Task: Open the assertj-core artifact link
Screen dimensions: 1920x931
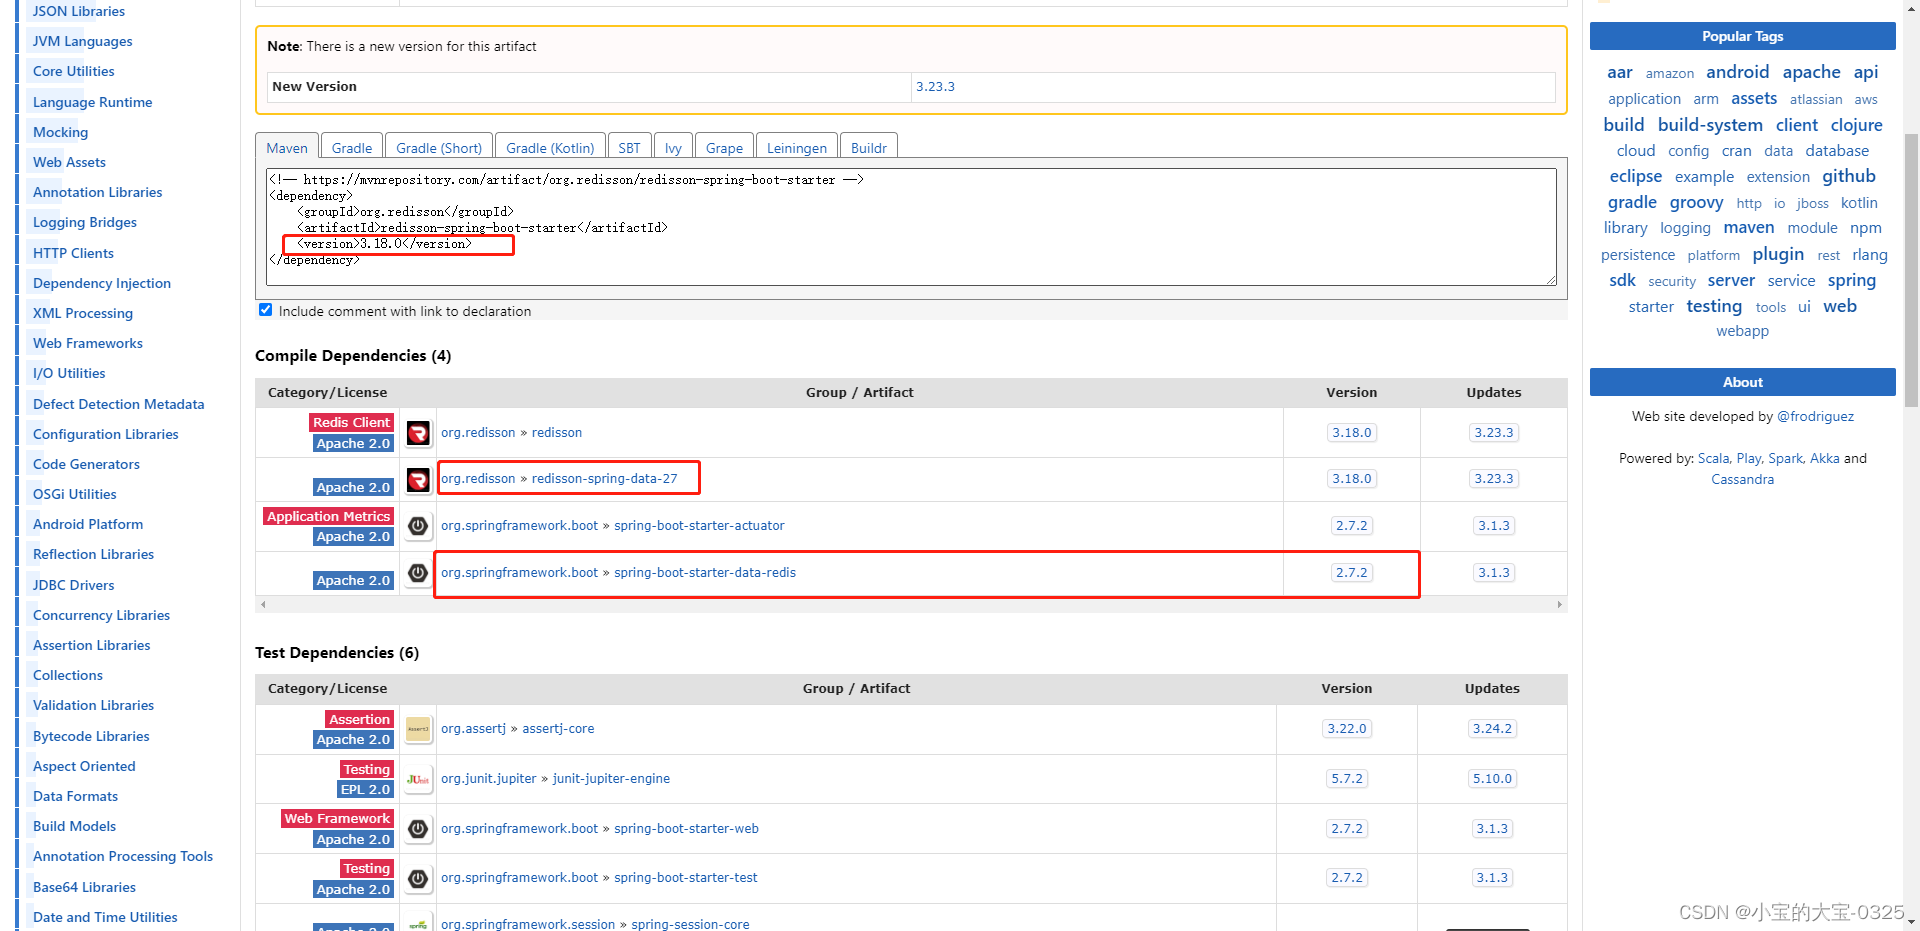Action: (558, 729)
